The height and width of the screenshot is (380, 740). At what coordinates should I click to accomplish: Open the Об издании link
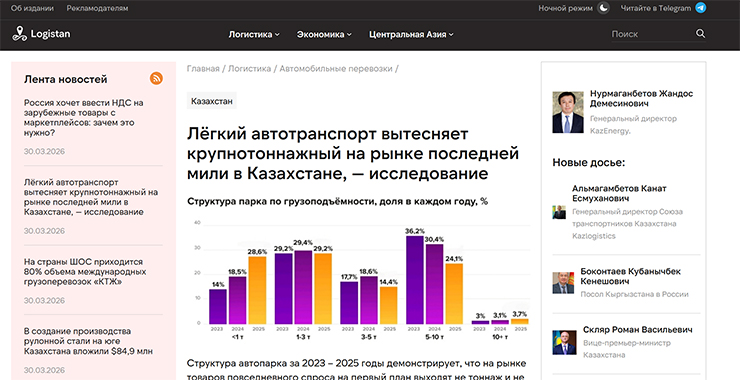tap(33, 8)
